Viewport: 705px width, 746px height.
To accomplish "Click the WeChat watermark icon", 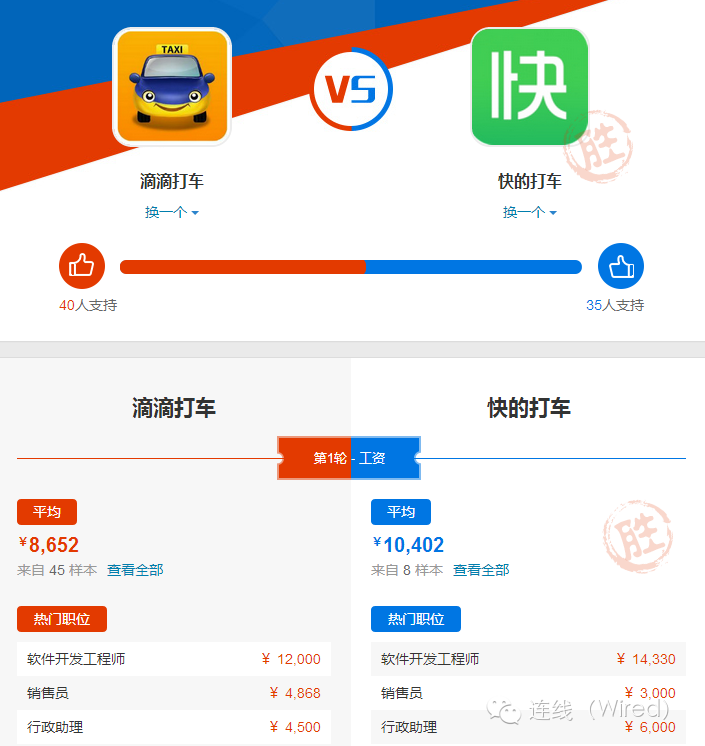I will 504,712.
